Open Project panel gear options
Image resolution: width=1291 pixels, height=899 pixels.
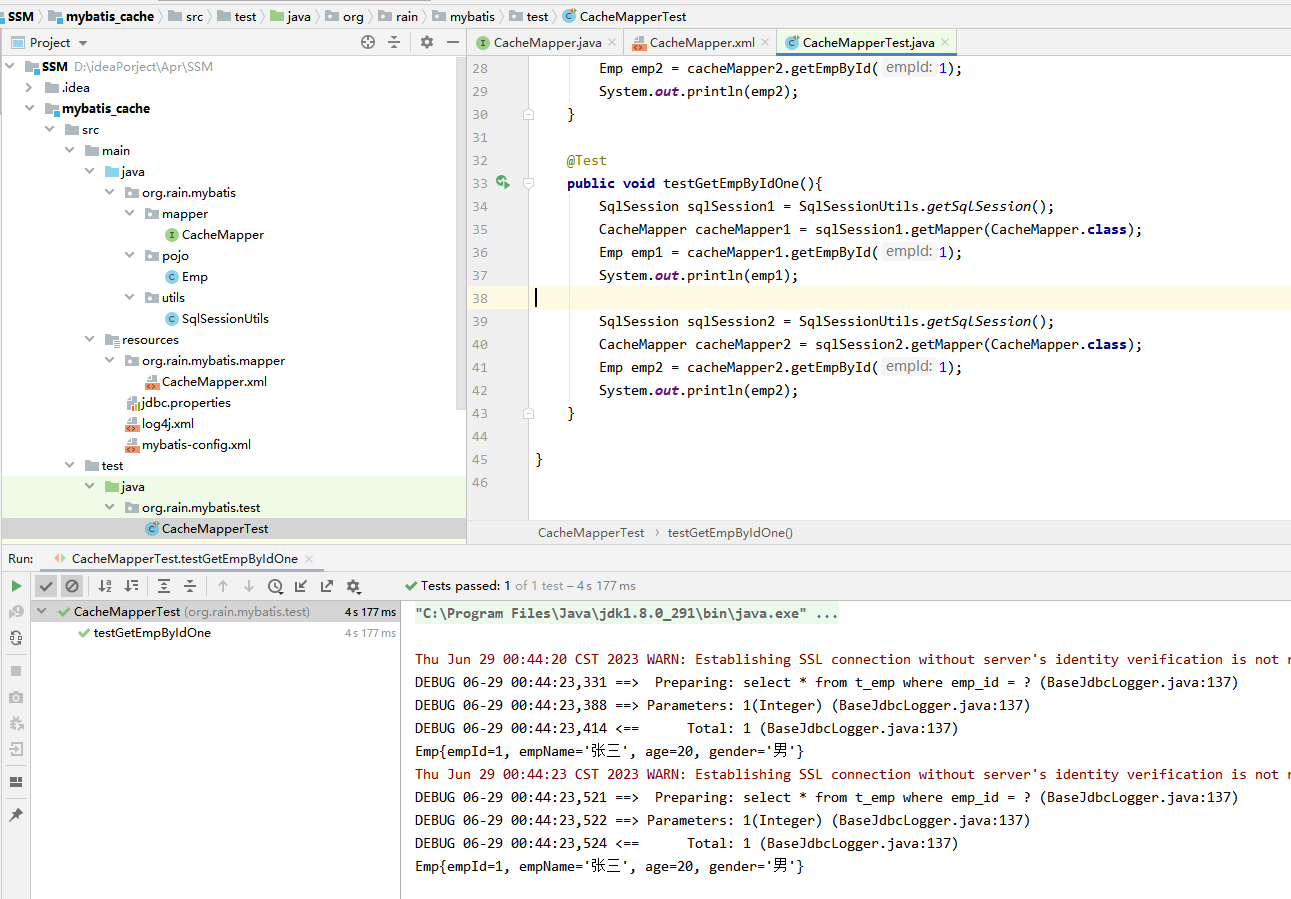[427, 42]
